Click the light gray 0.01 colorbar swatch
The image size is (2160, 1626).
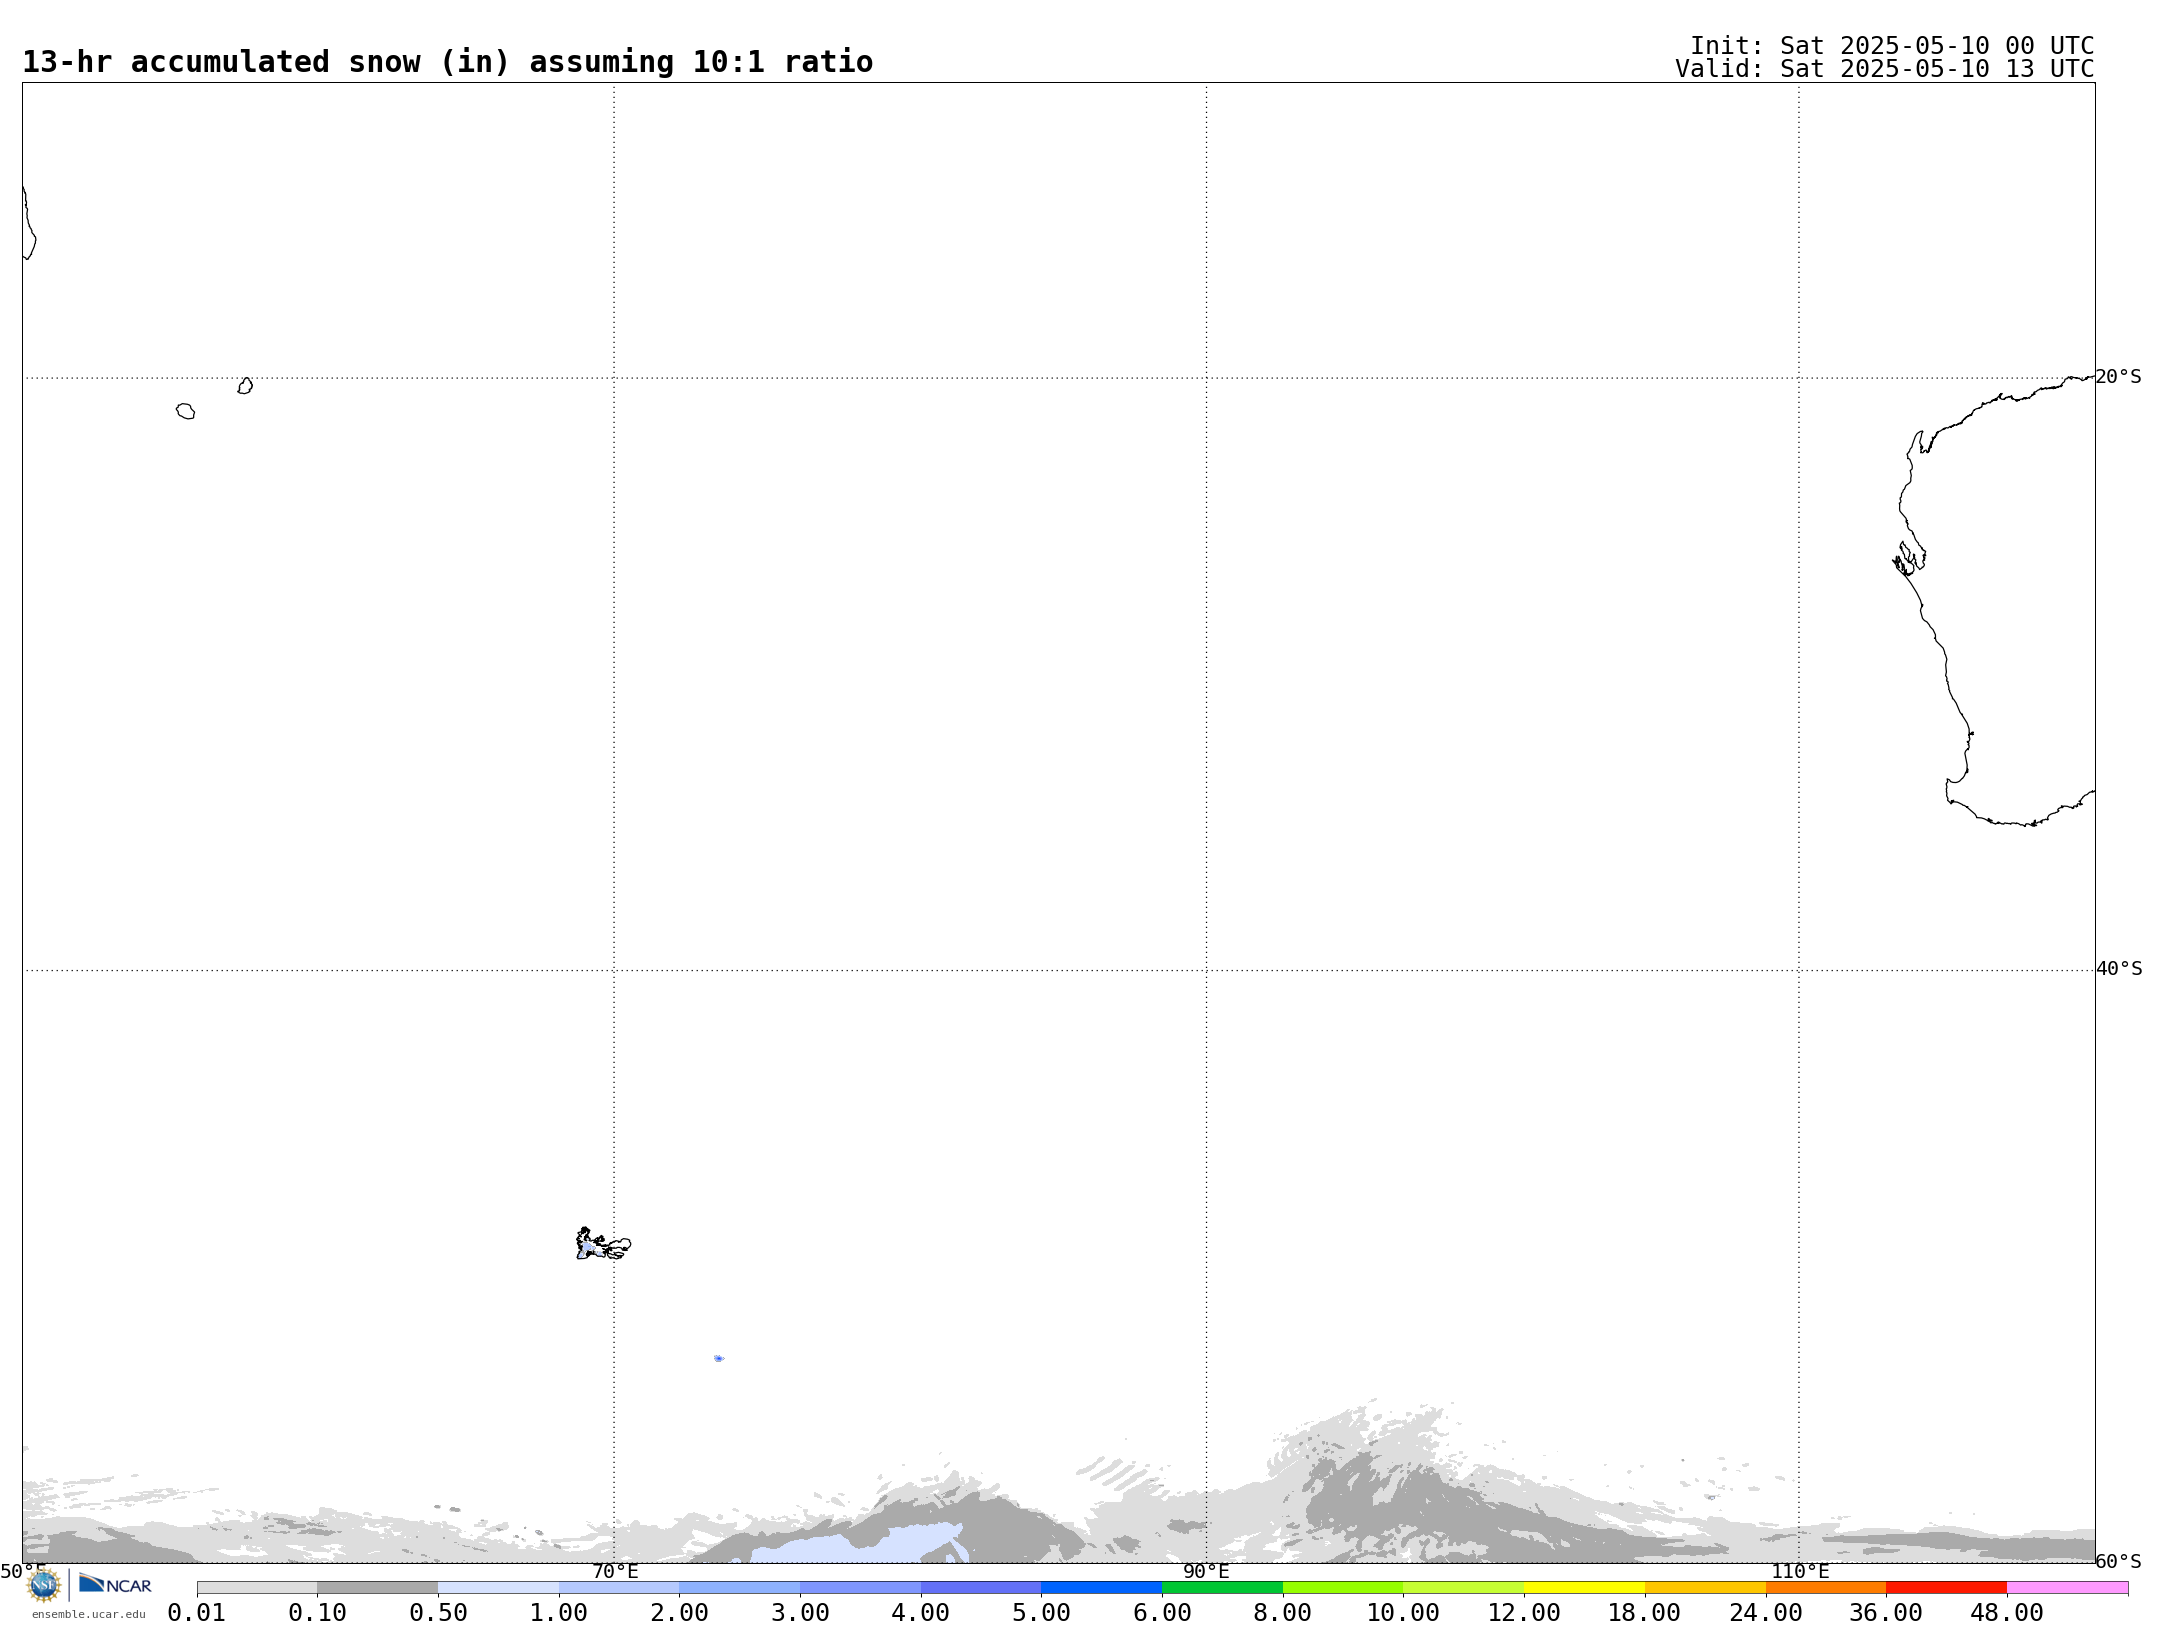coord(257,1588)
